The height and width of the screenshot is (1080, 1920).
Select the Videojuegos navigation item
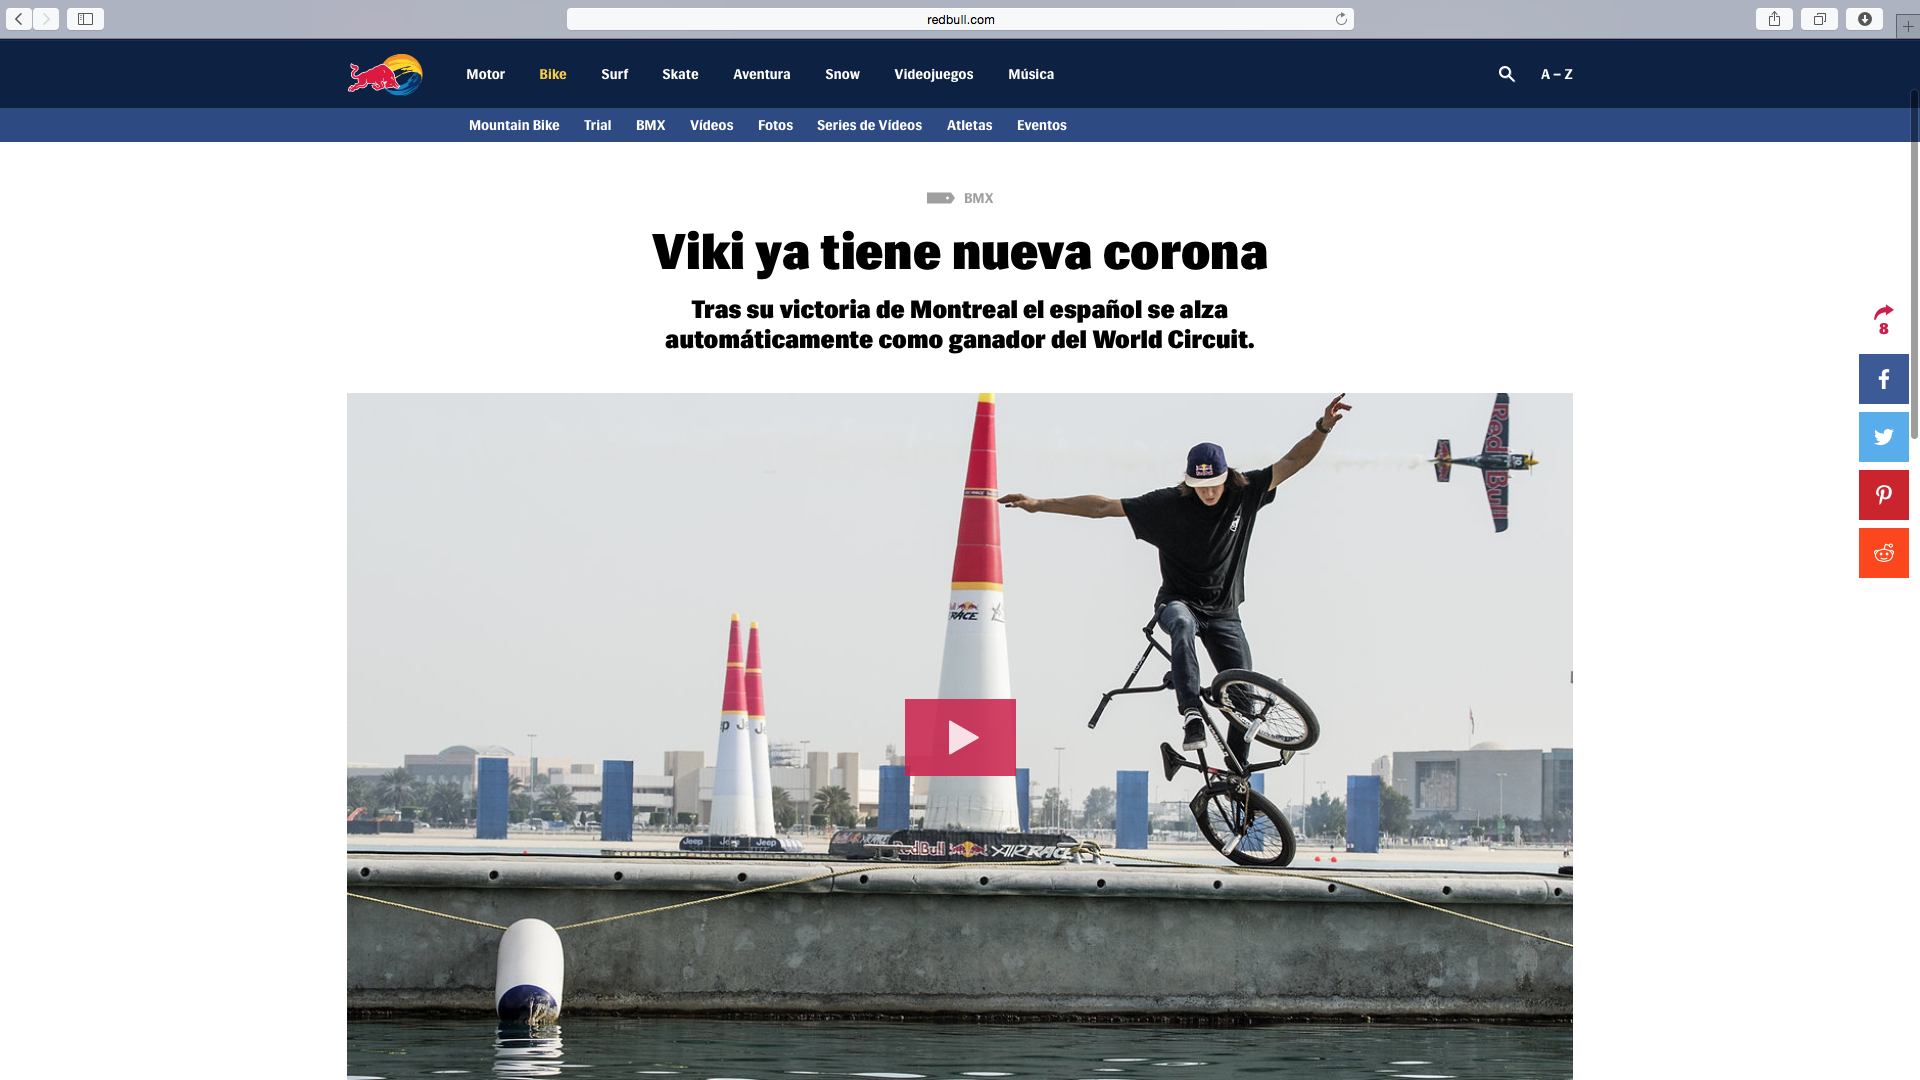coord(933,74)
